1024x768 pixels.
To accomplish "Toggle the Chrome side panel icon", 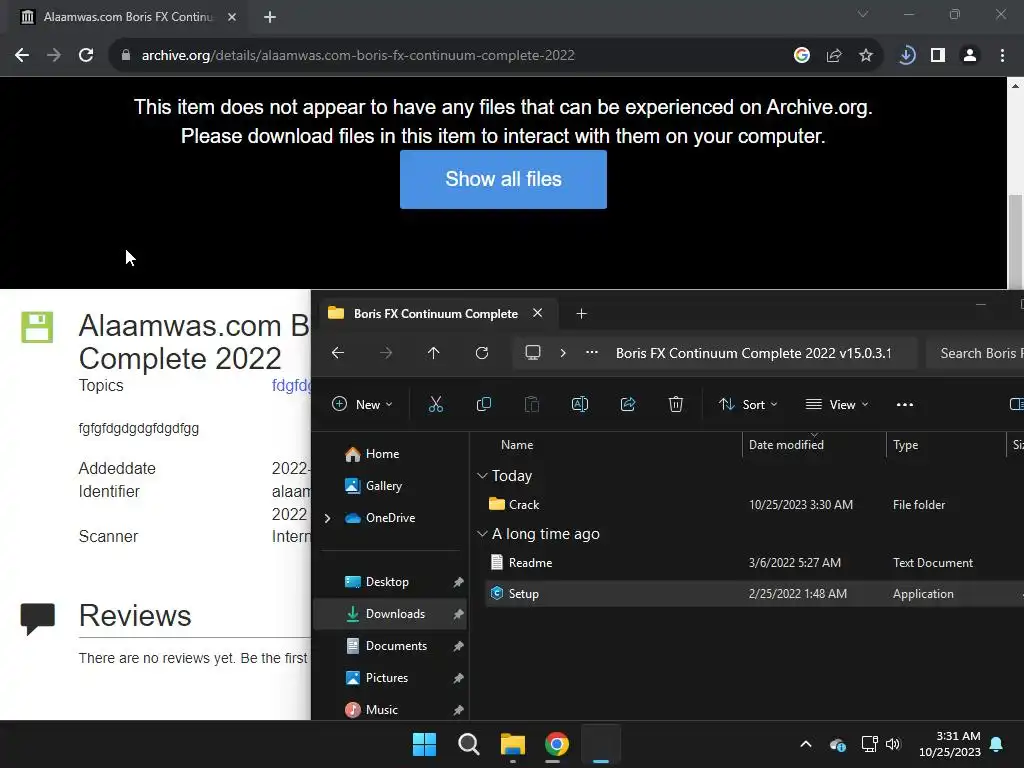I will pyautogui.click(x=938, y=56).
